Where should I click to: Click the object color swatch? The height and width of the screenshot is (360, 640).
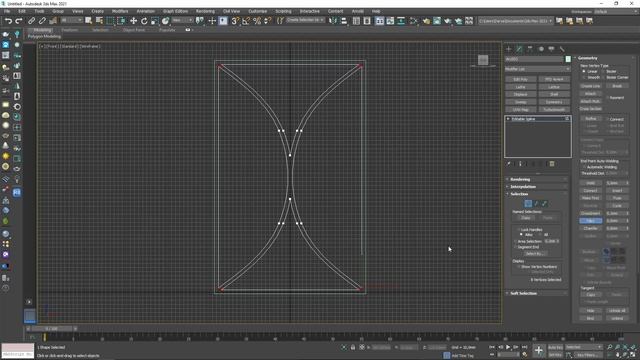(568, 59)
